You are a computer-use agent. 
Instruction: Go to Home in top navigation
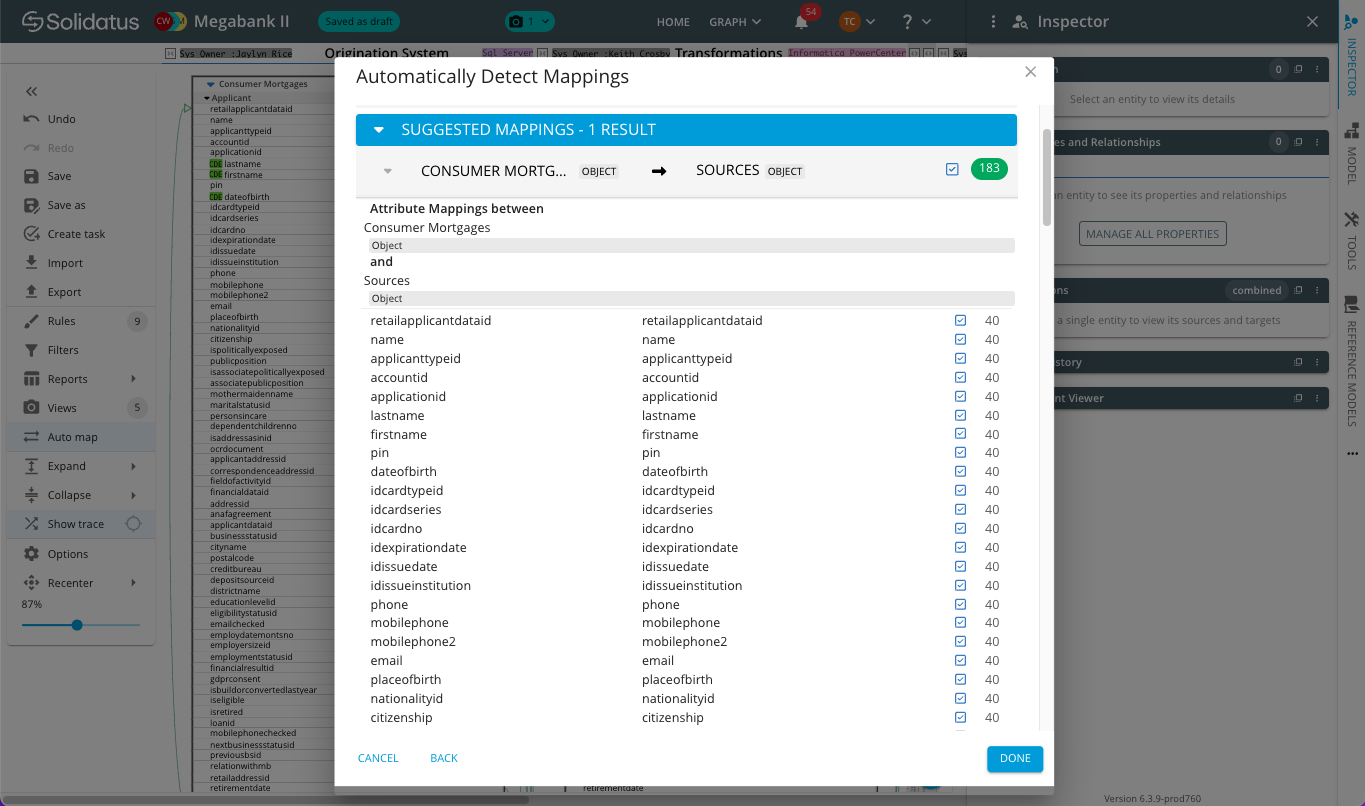click(x=673, y=21)
